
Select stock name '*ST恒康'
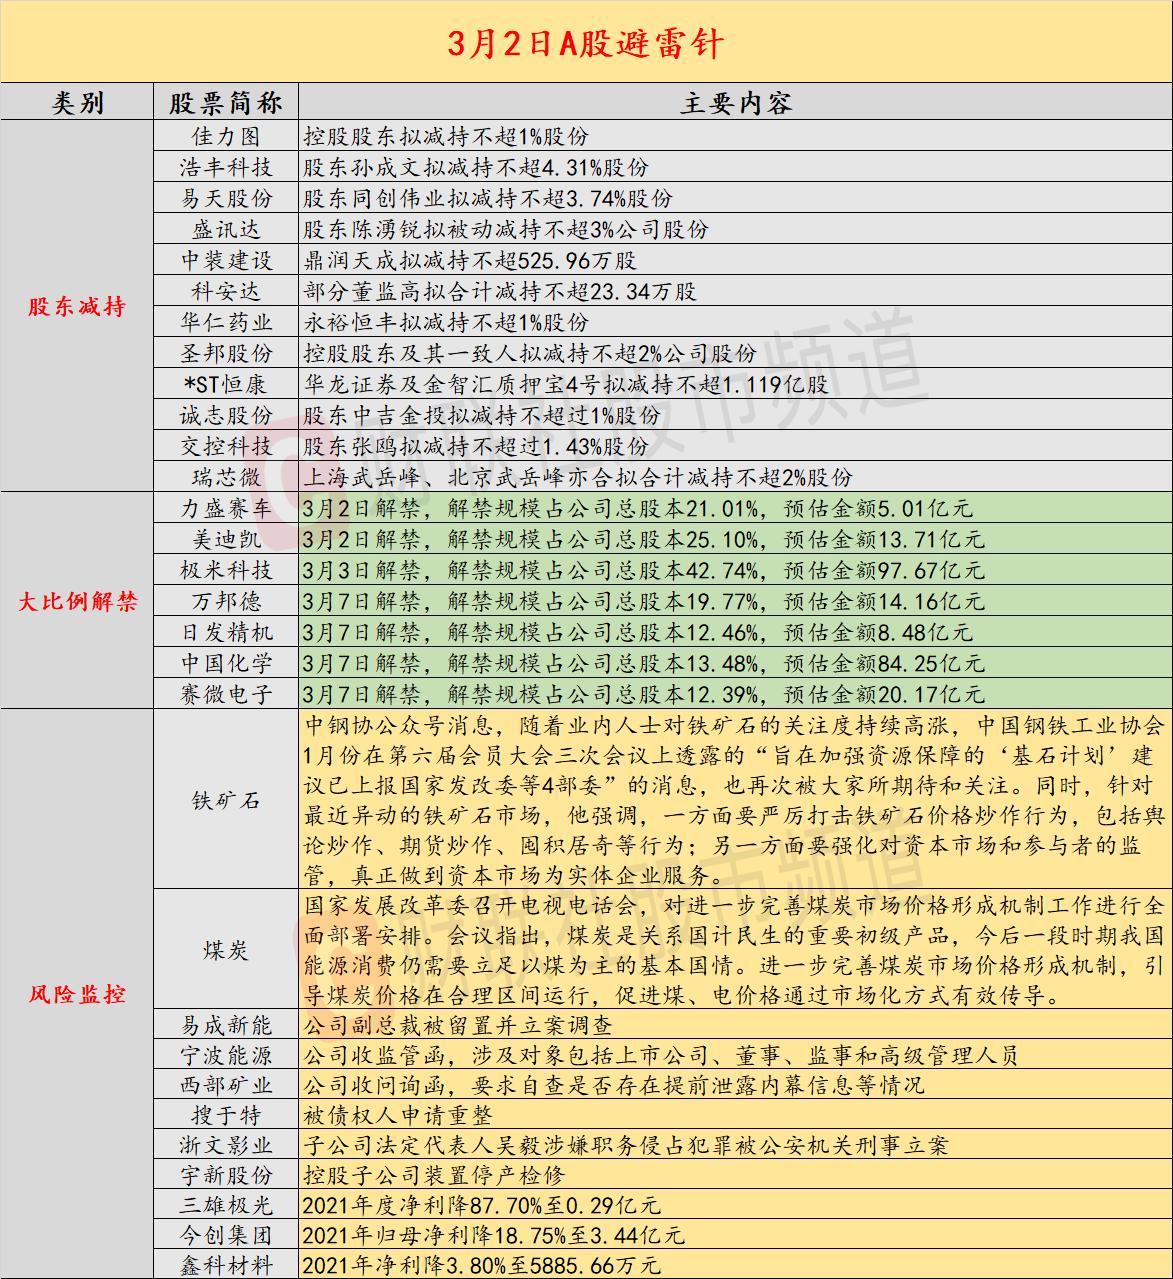pyautogui.click(x=226, y=384)
